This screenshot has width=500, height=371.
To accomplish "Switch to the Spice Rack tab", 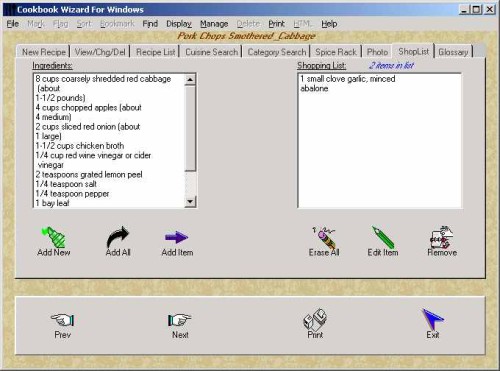I will [336, 52].
